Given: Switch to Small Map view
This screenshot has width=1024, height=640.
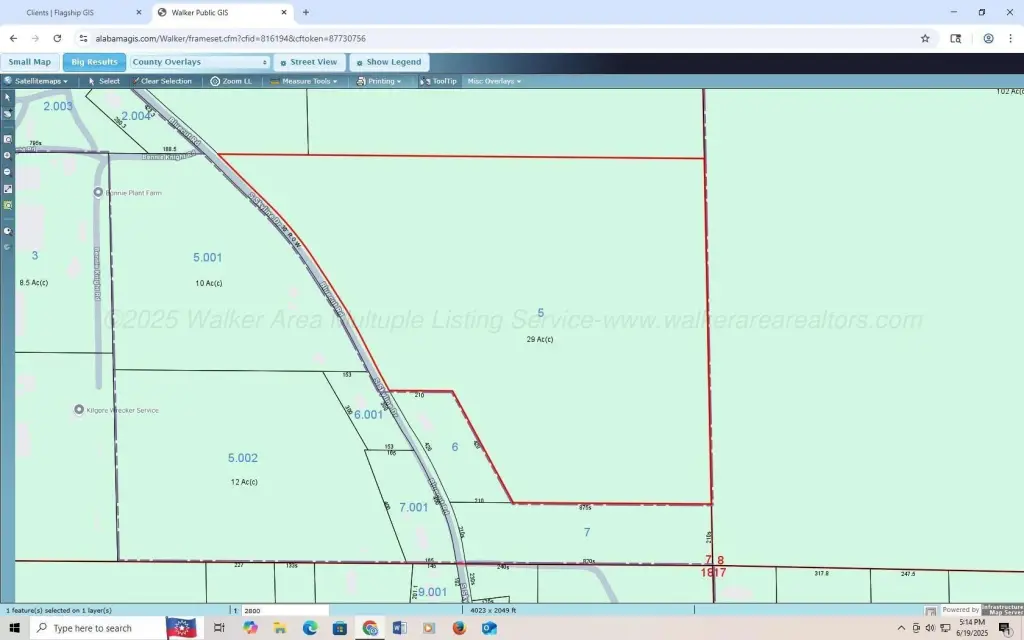Looking at the screenshot, I should 30,62.
